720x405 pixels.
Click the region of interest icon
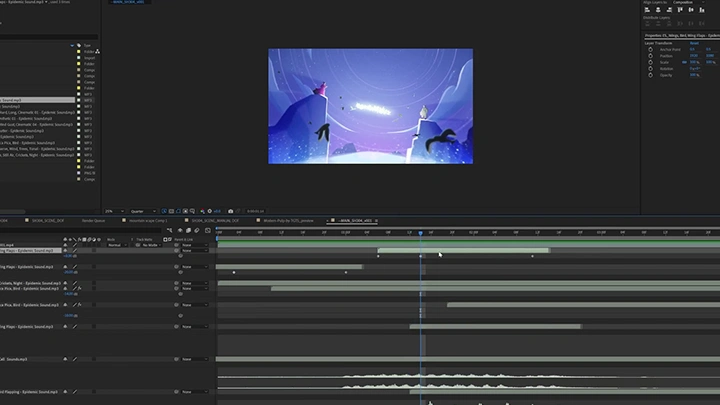point(185,211)
